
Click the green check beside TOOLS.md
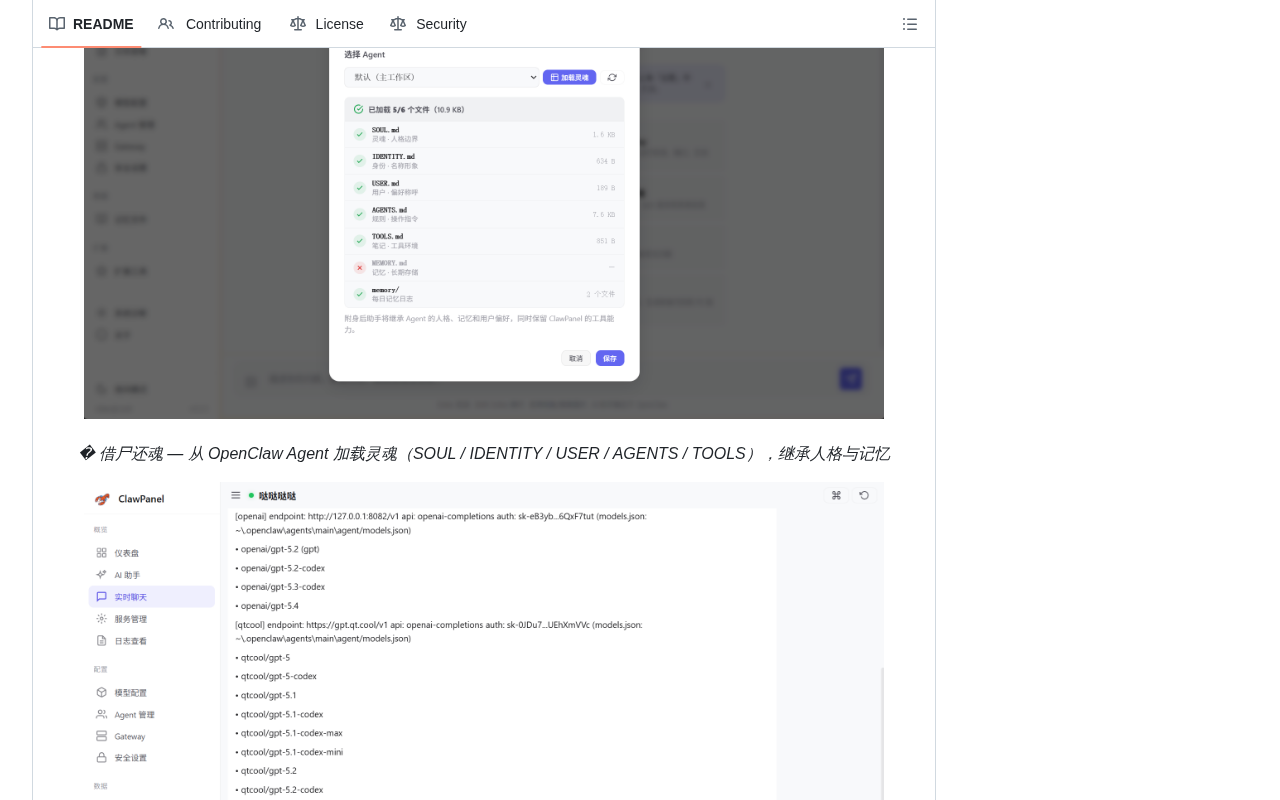point(360,241)
